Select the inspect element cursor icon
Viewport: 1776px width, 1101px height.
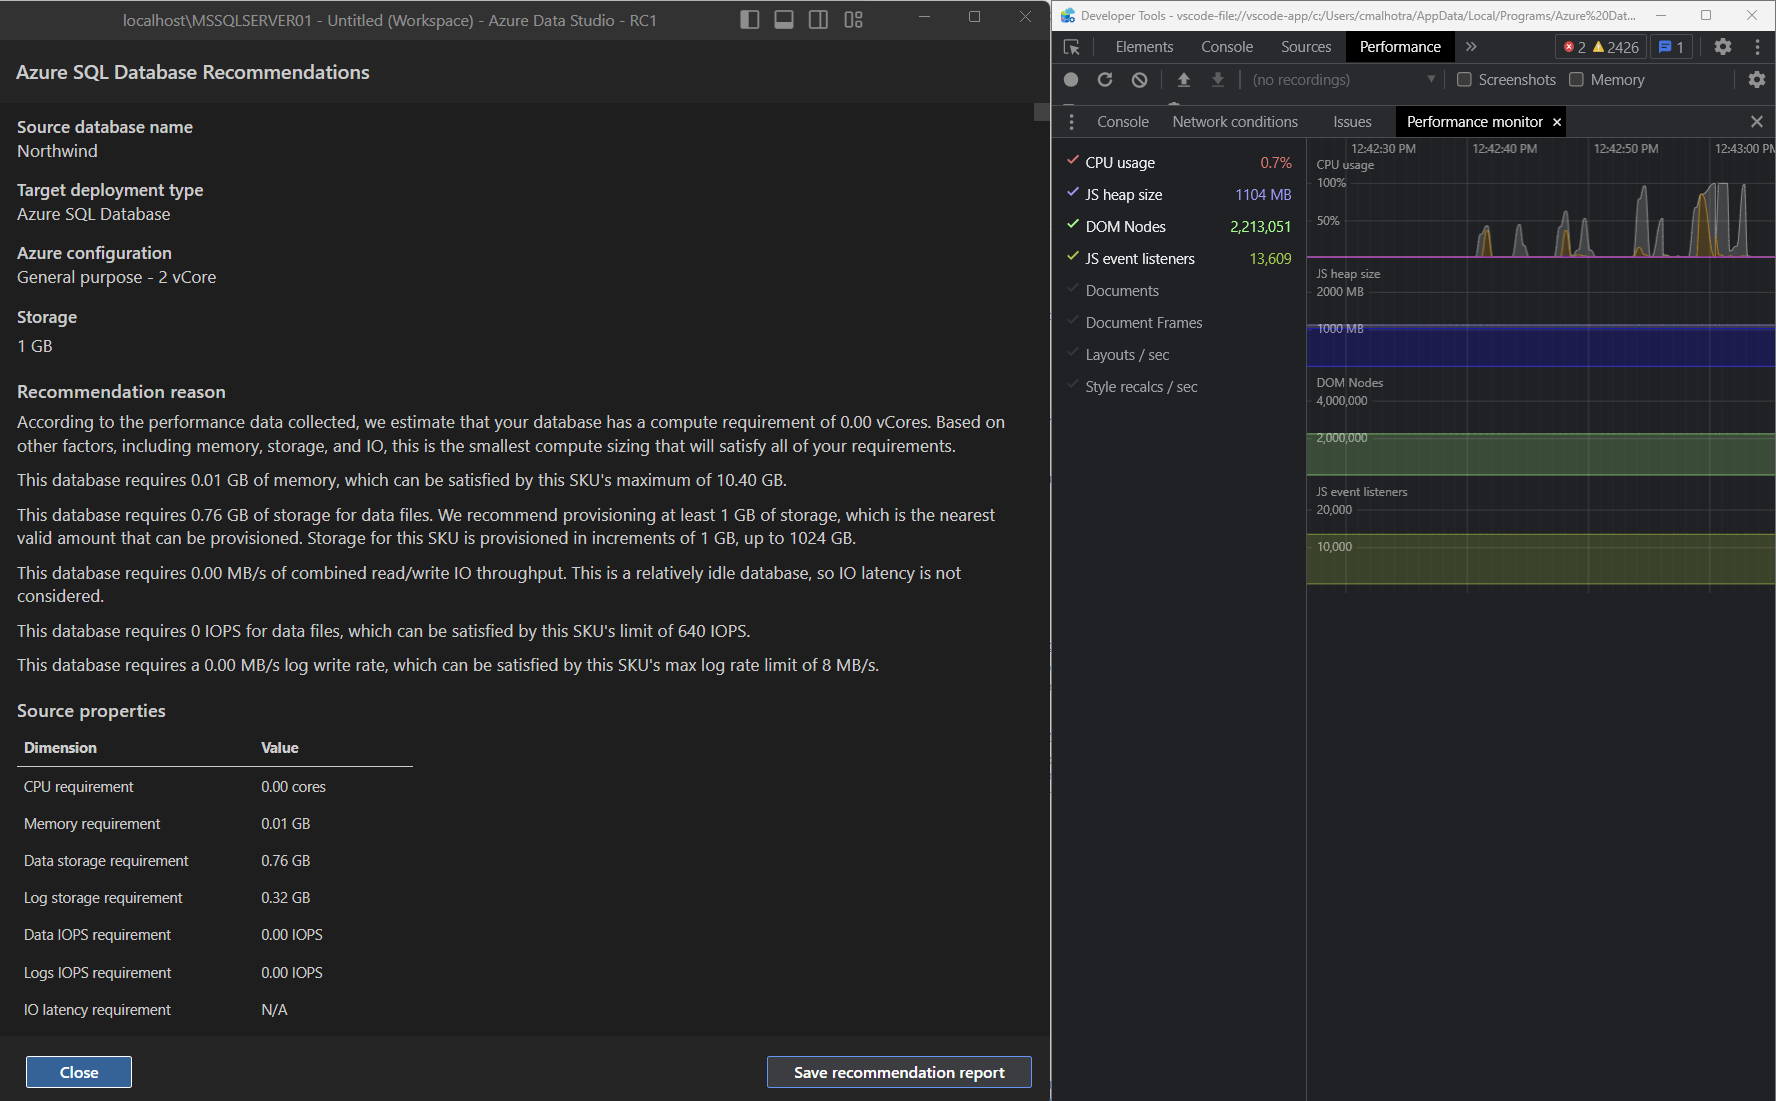tap(1072, 47)
